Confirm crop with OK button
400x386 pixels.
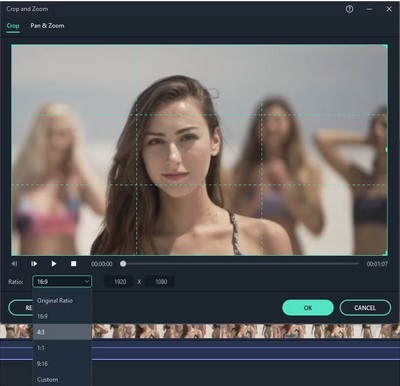tap(308, 308)
